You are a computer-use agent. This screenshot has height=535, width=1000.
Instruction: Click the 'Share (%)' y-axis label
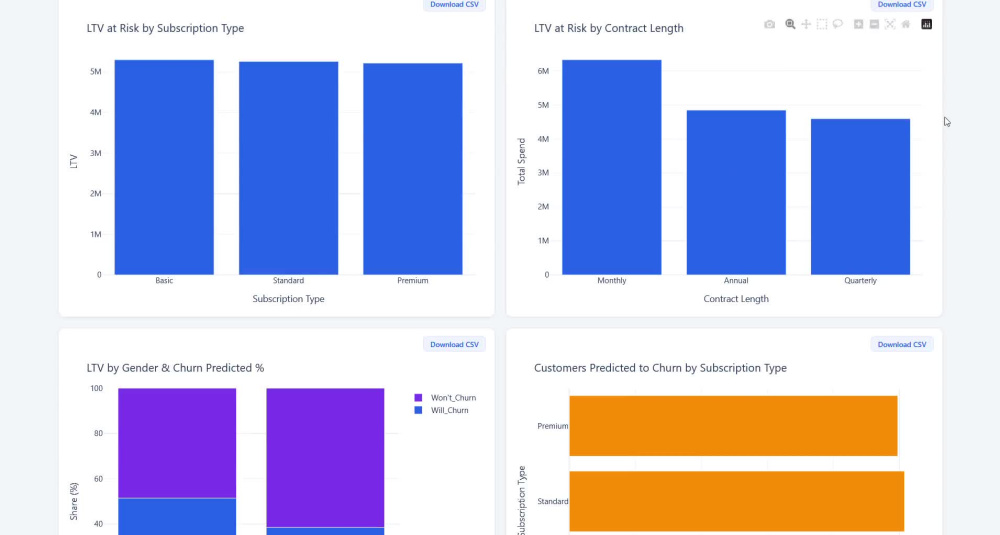[x=74, y=501]
